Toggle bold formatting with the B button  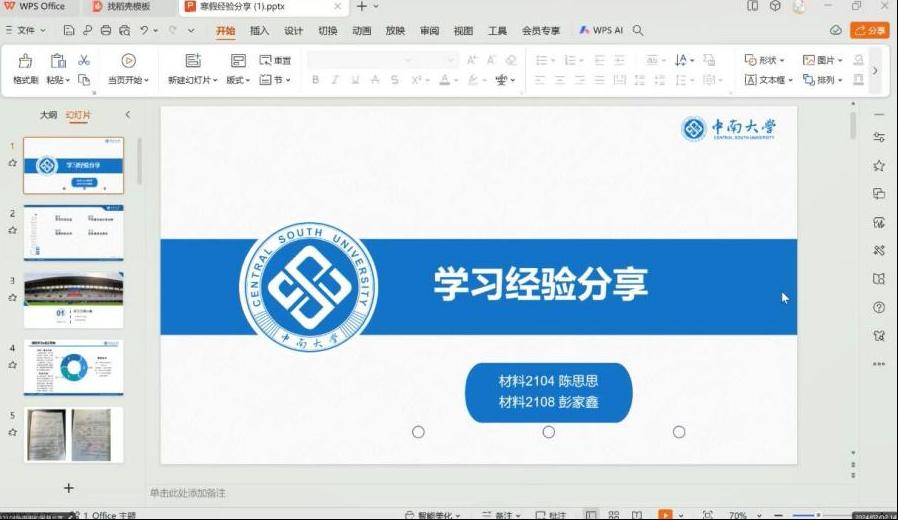coord(315,80)
